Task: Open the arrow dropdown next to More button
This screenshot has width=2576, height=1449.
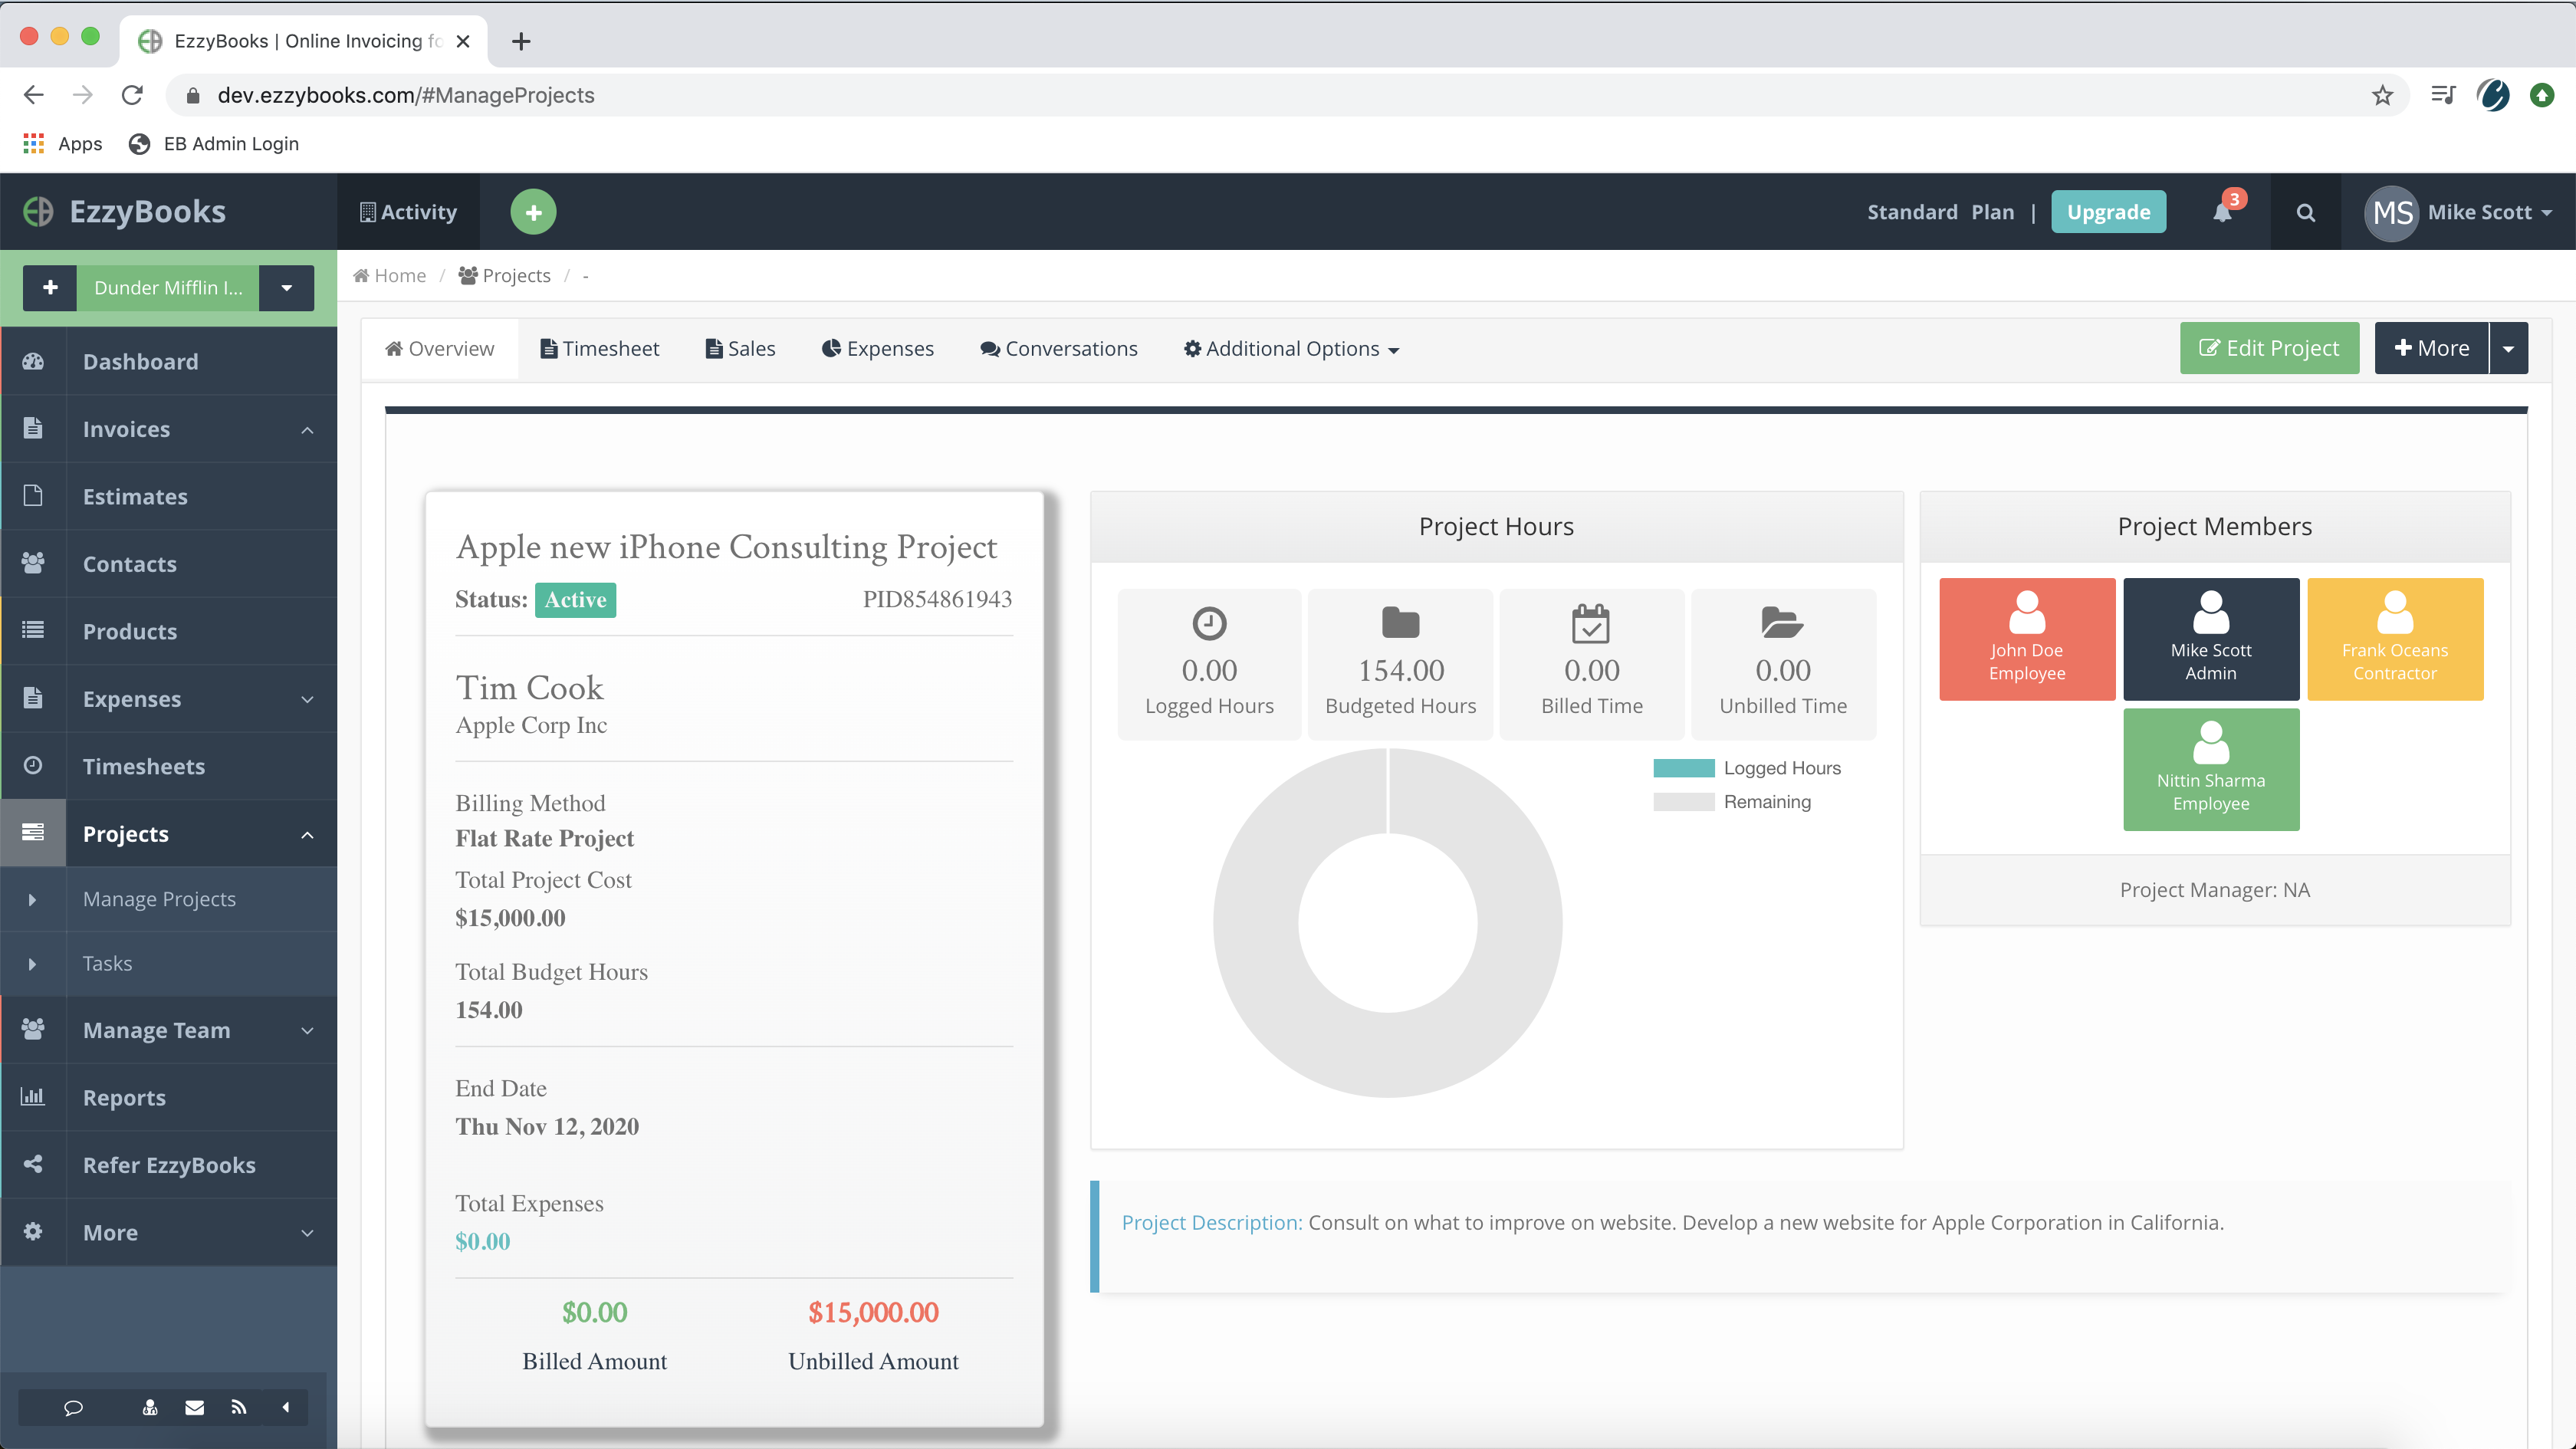Action: click(x=2508, y=348)
